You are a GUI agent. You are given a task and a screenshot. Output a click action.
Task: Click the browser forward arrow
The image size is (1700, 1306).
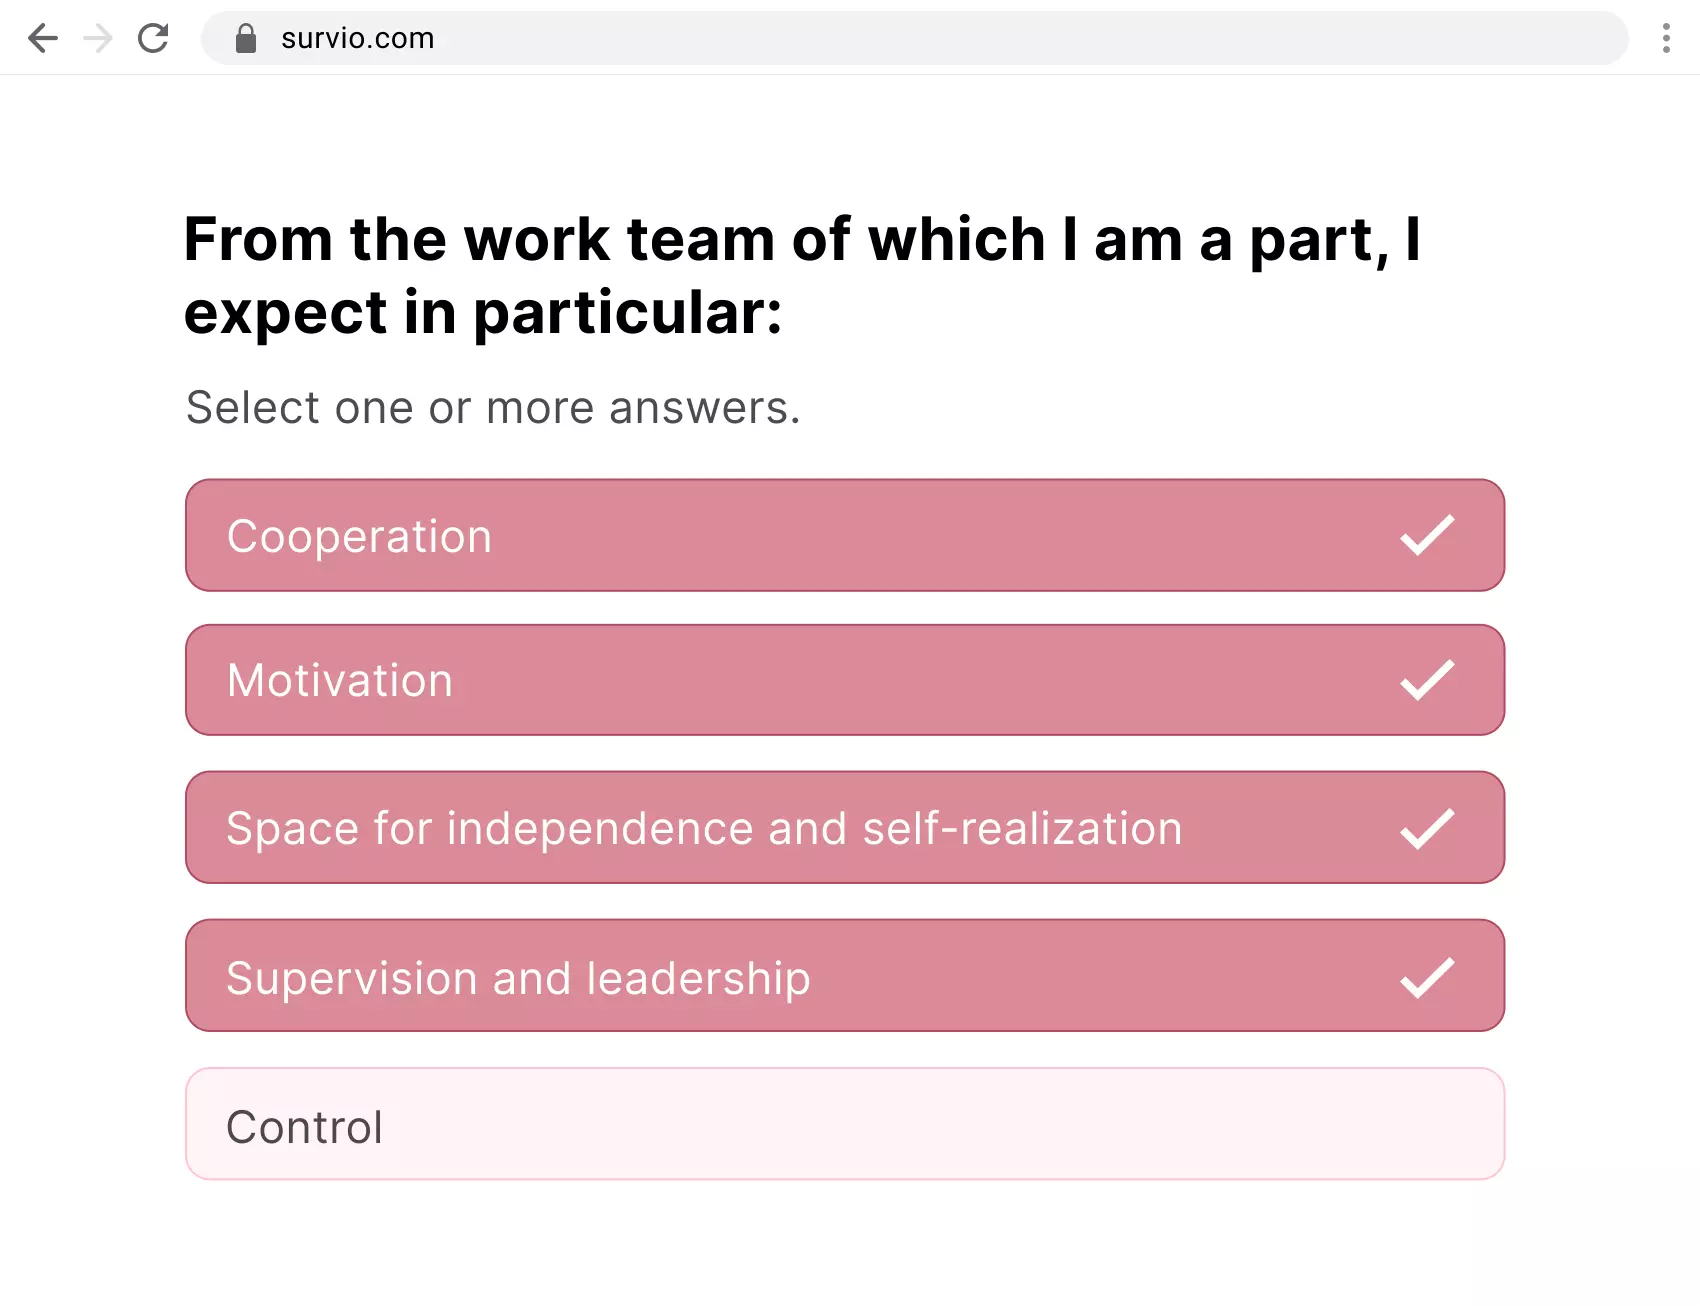click(x=98, y=38)
